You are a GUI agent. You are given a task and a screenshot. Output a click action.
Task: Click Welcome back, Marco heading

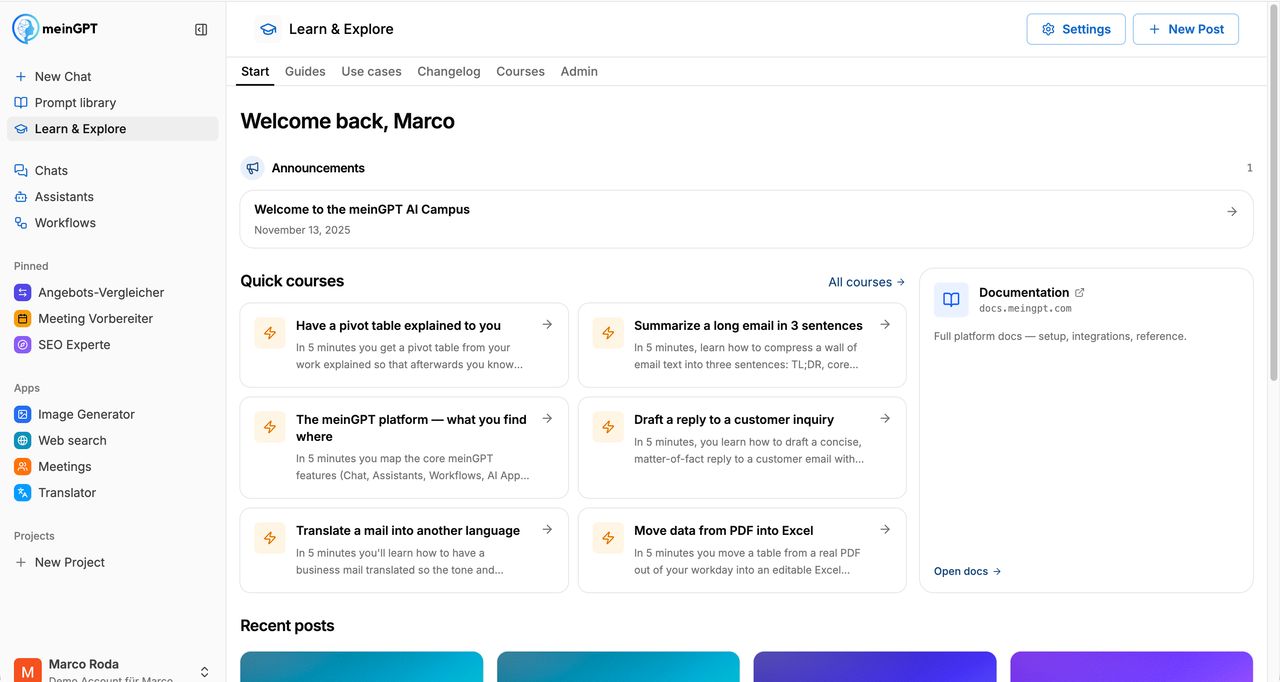coord(347,121)
